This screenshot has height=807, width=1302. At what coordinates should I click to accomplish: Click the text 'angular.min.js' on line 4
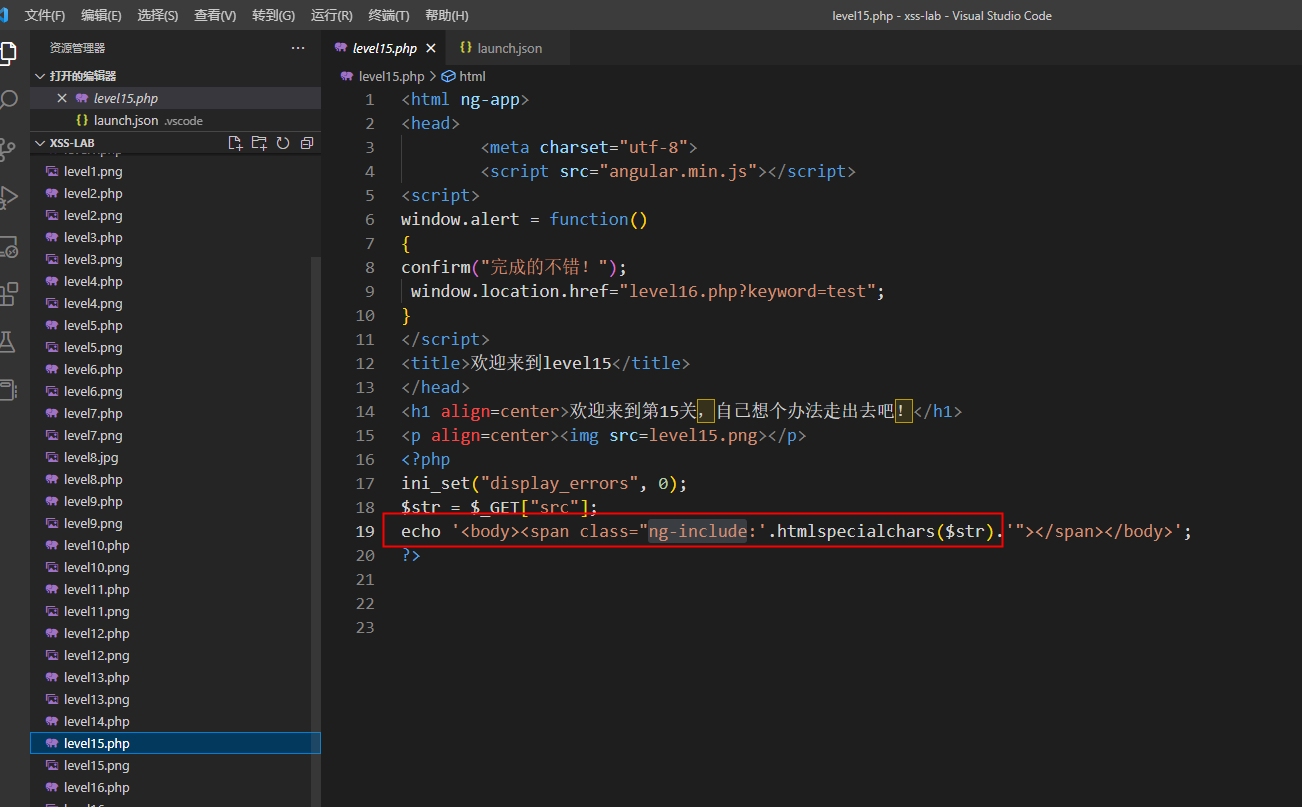tap(680, 171)
